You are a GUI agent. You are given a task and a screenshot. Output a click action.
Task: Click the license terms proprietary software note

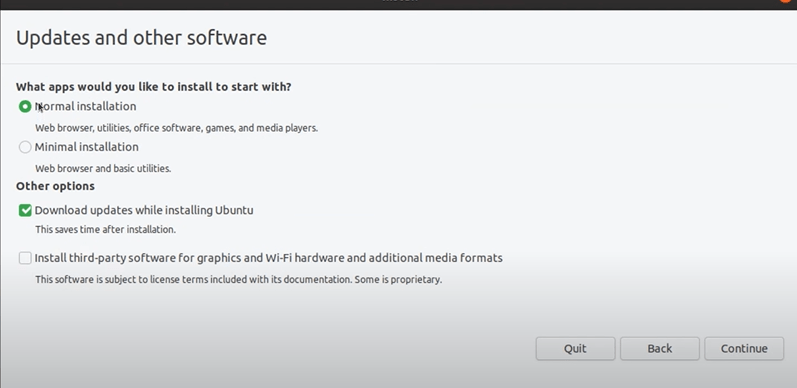click(x=238, y=279)
